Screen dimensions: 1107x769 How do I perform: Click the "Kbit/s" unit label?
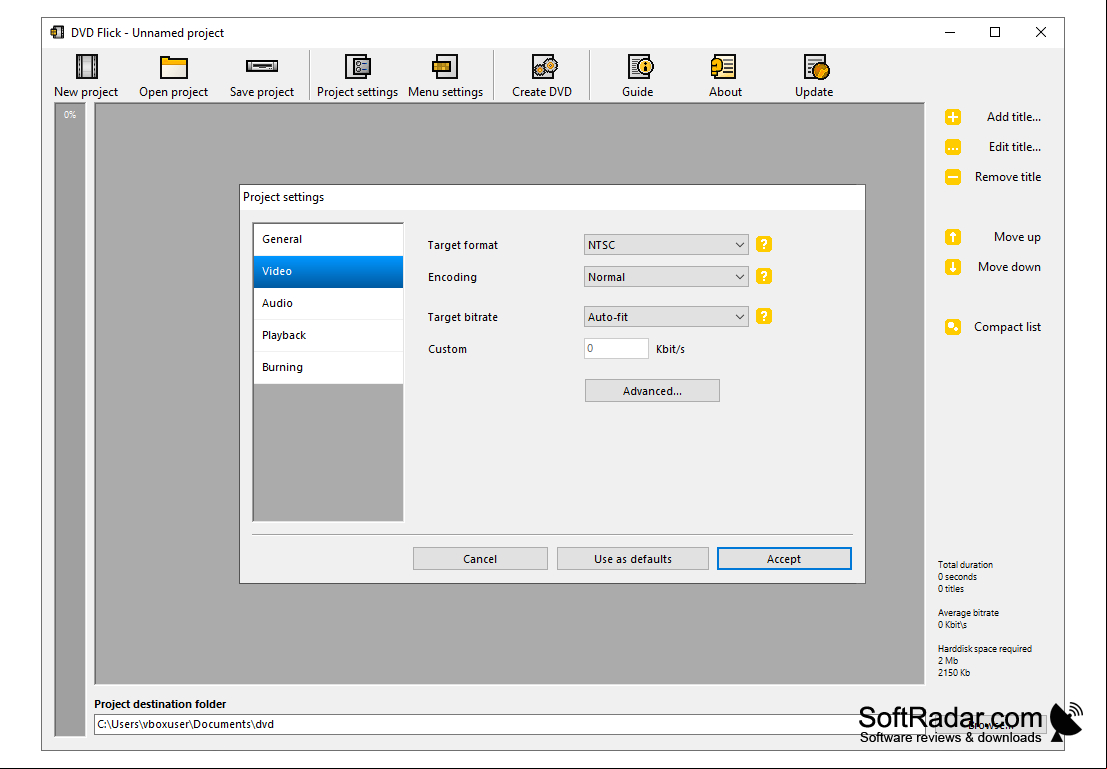pos(670,349)
